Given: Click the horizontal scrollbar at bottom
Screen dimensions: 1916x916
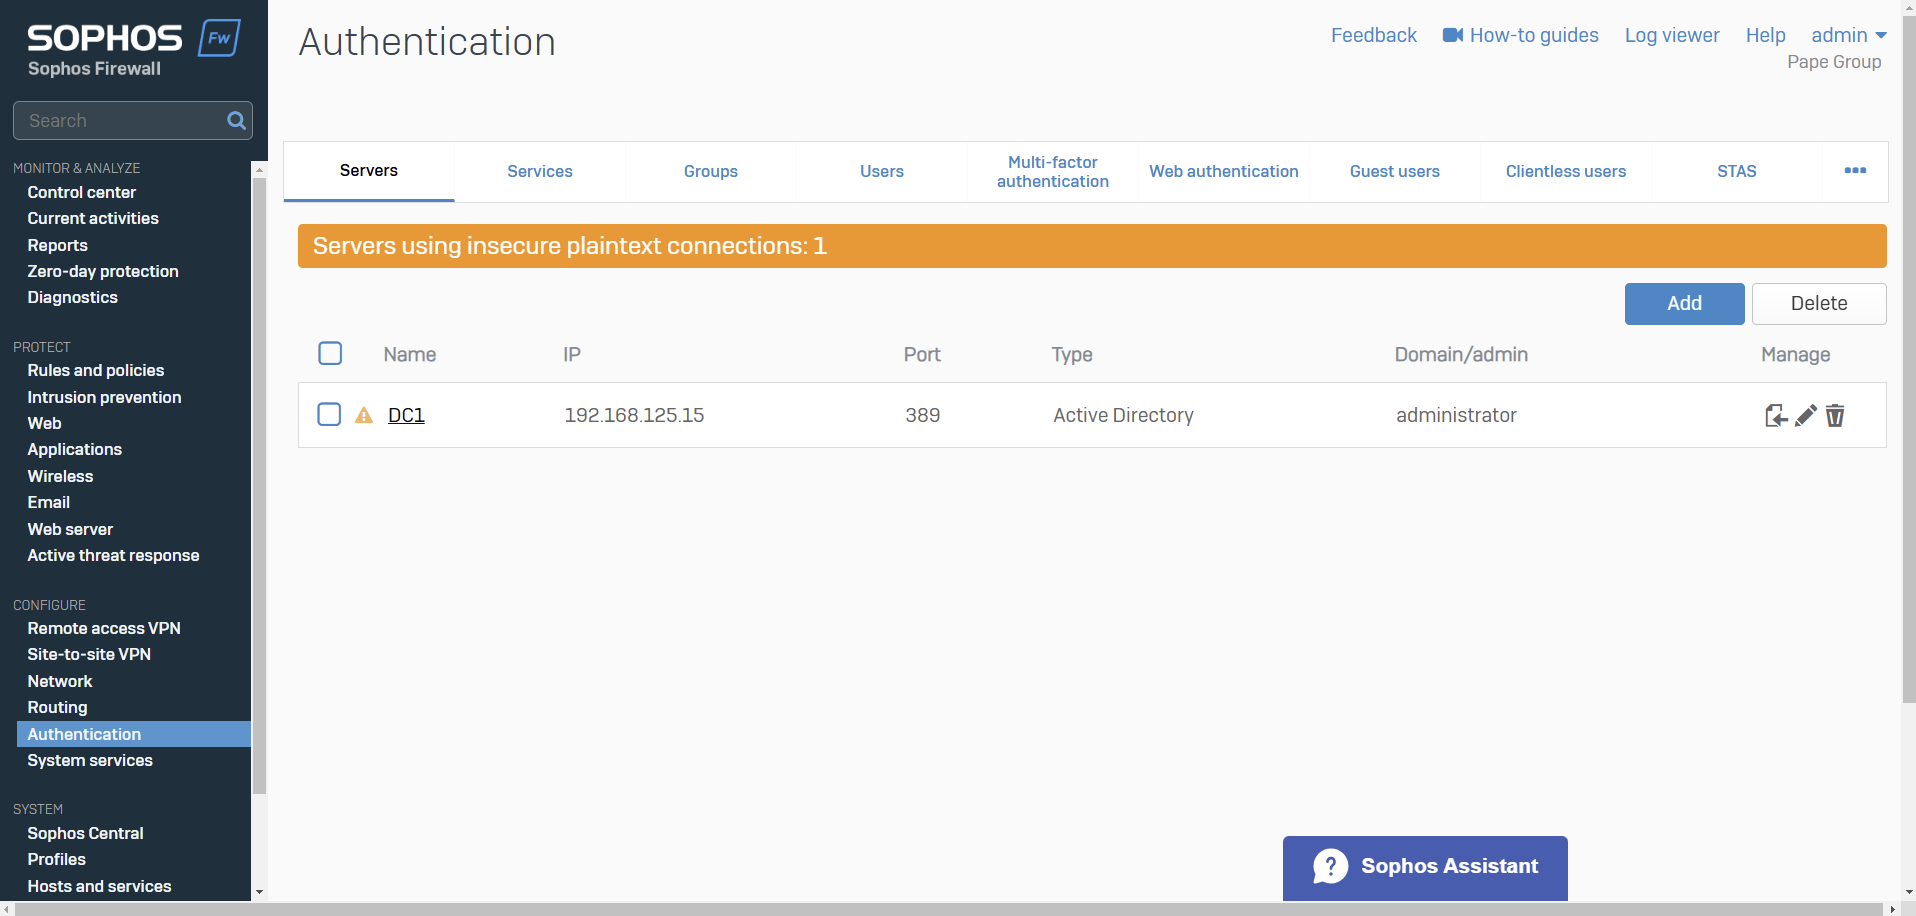Looking at the screenshot, I should (950, 909).
